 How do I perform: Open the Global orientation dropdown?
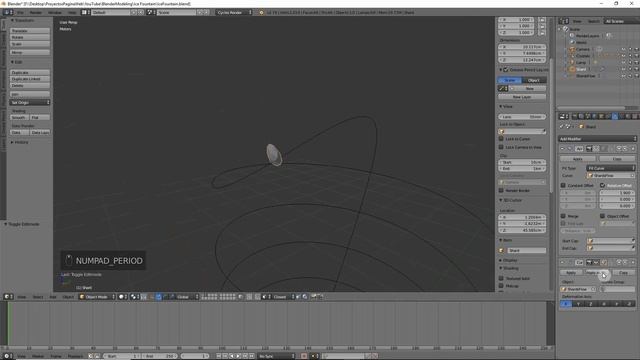(x=186, y=297)
